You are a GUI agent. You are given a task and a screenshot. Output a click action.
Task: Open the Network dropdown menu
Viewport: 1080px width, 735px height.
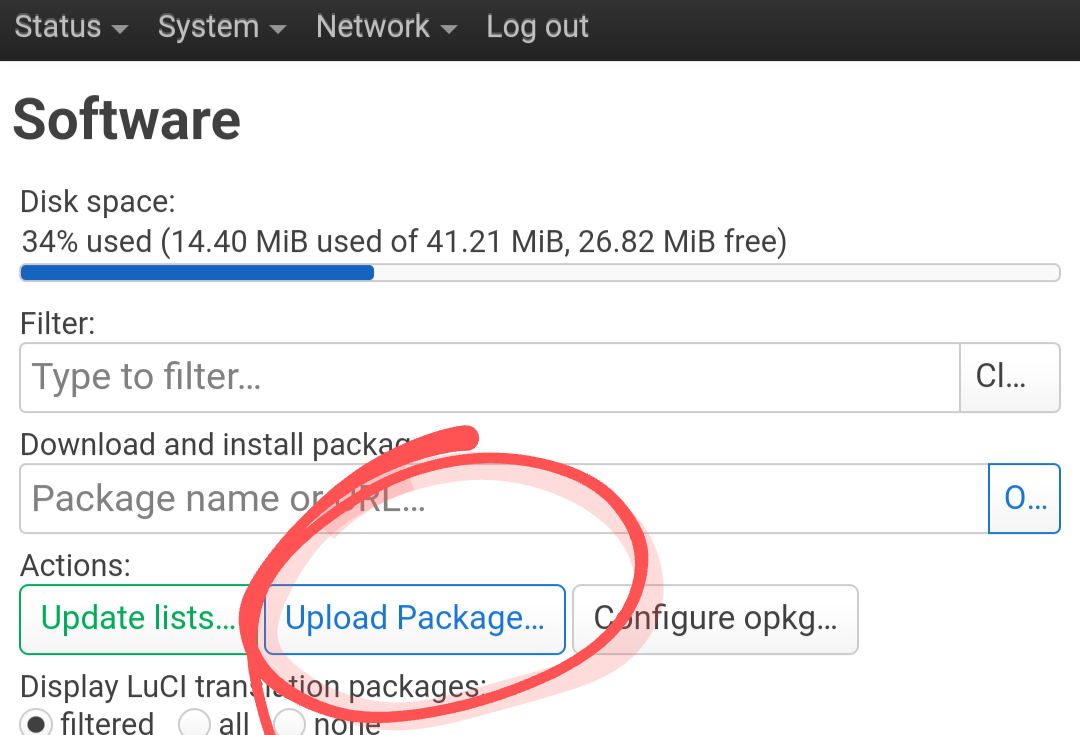[x=386, y=27]
